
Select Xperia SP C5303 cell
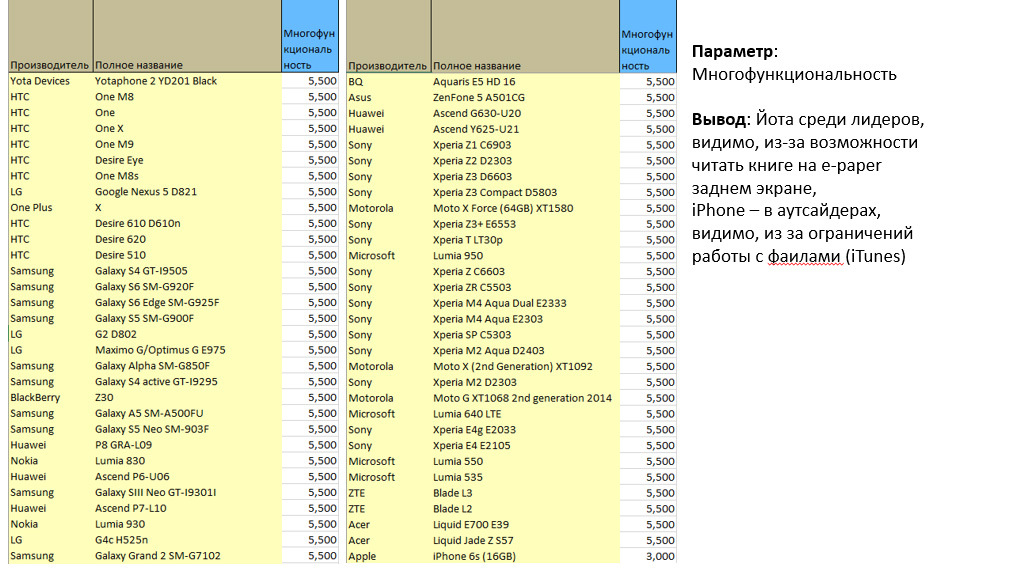point(525,335)
